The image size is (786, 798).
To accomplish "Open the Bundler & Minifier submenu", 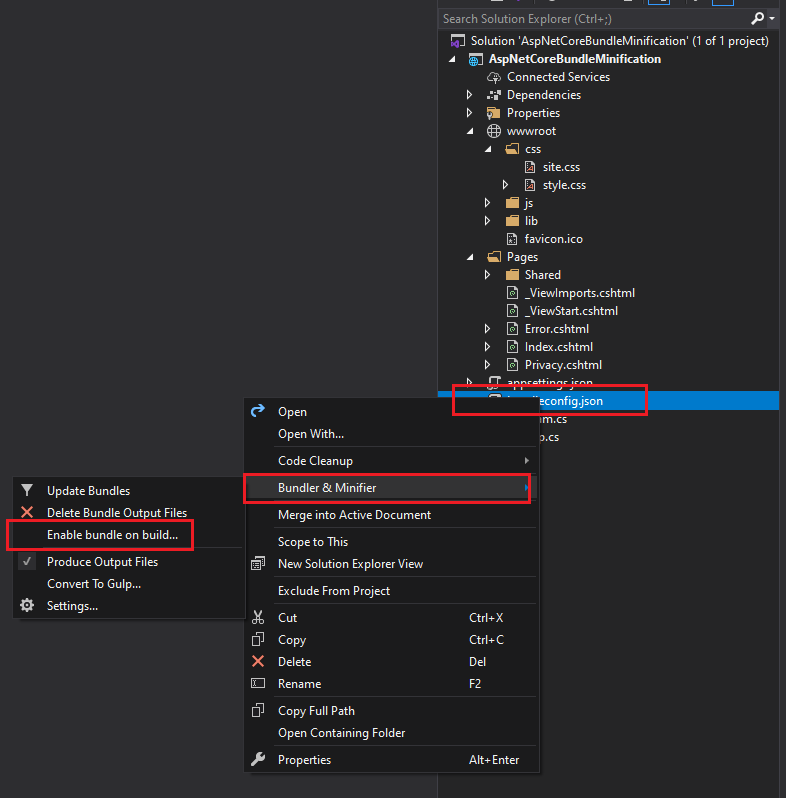I will (391, 488).
